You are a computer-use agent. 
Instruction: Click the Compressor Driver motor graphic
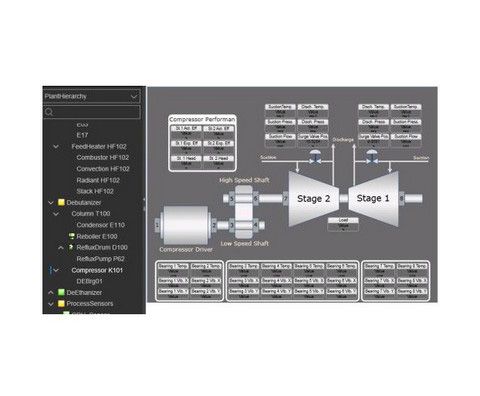click(185, 225)
